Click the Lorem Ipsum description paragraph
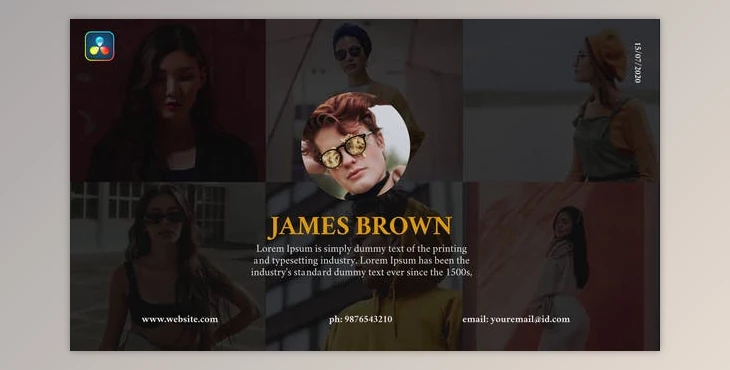The height and width of the screenshot is (370, 730). pyautogui.click(x=361, y=260)
